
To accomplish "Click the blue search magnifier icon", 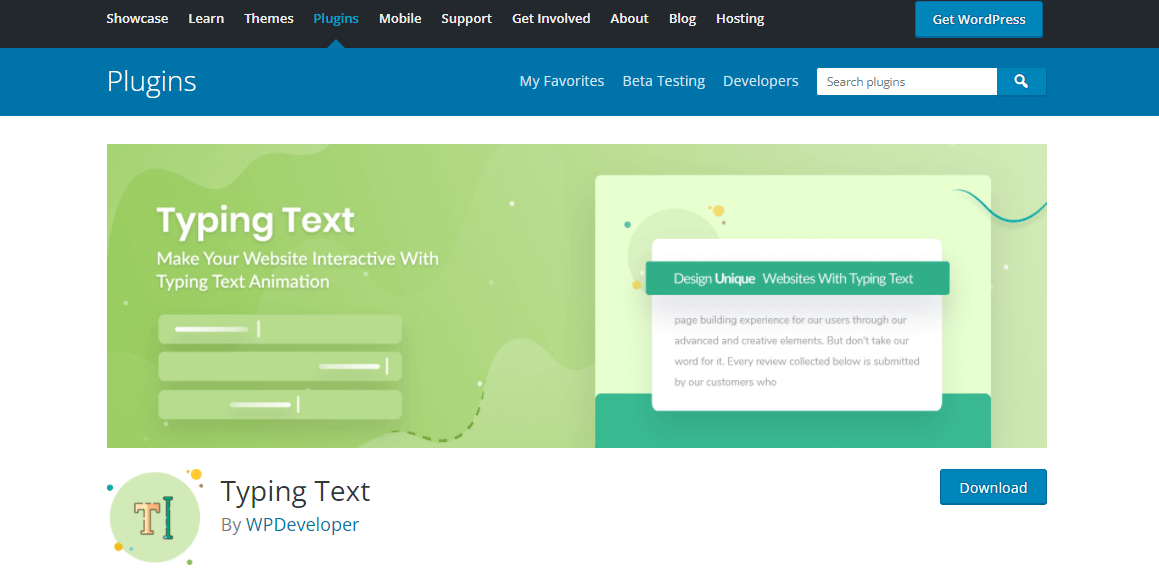I will [1021, 81].
